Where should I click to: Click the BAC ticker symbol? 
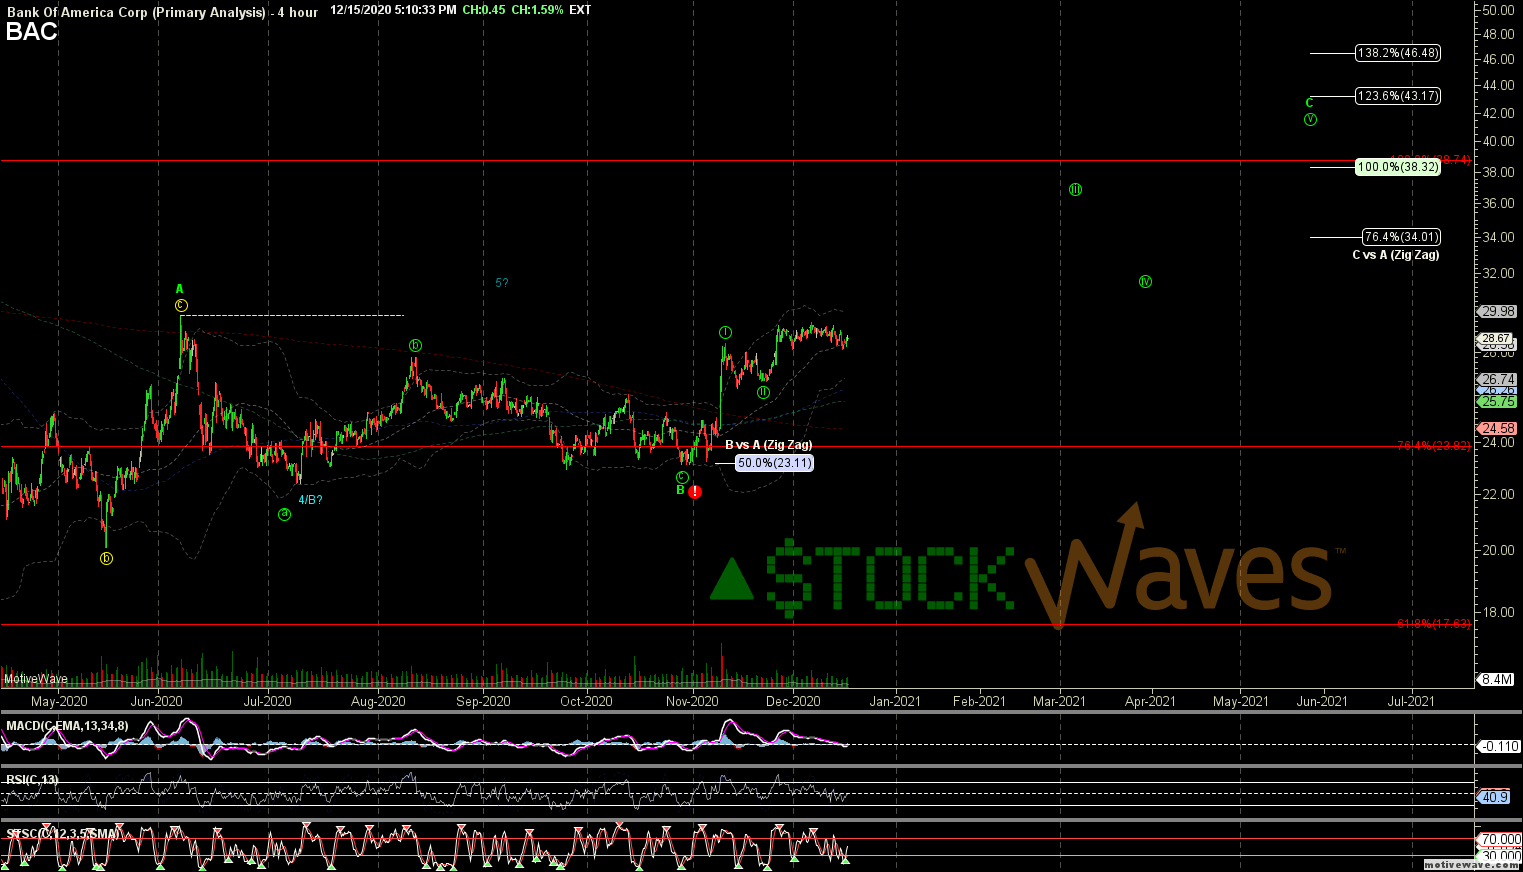click(31, 32)
